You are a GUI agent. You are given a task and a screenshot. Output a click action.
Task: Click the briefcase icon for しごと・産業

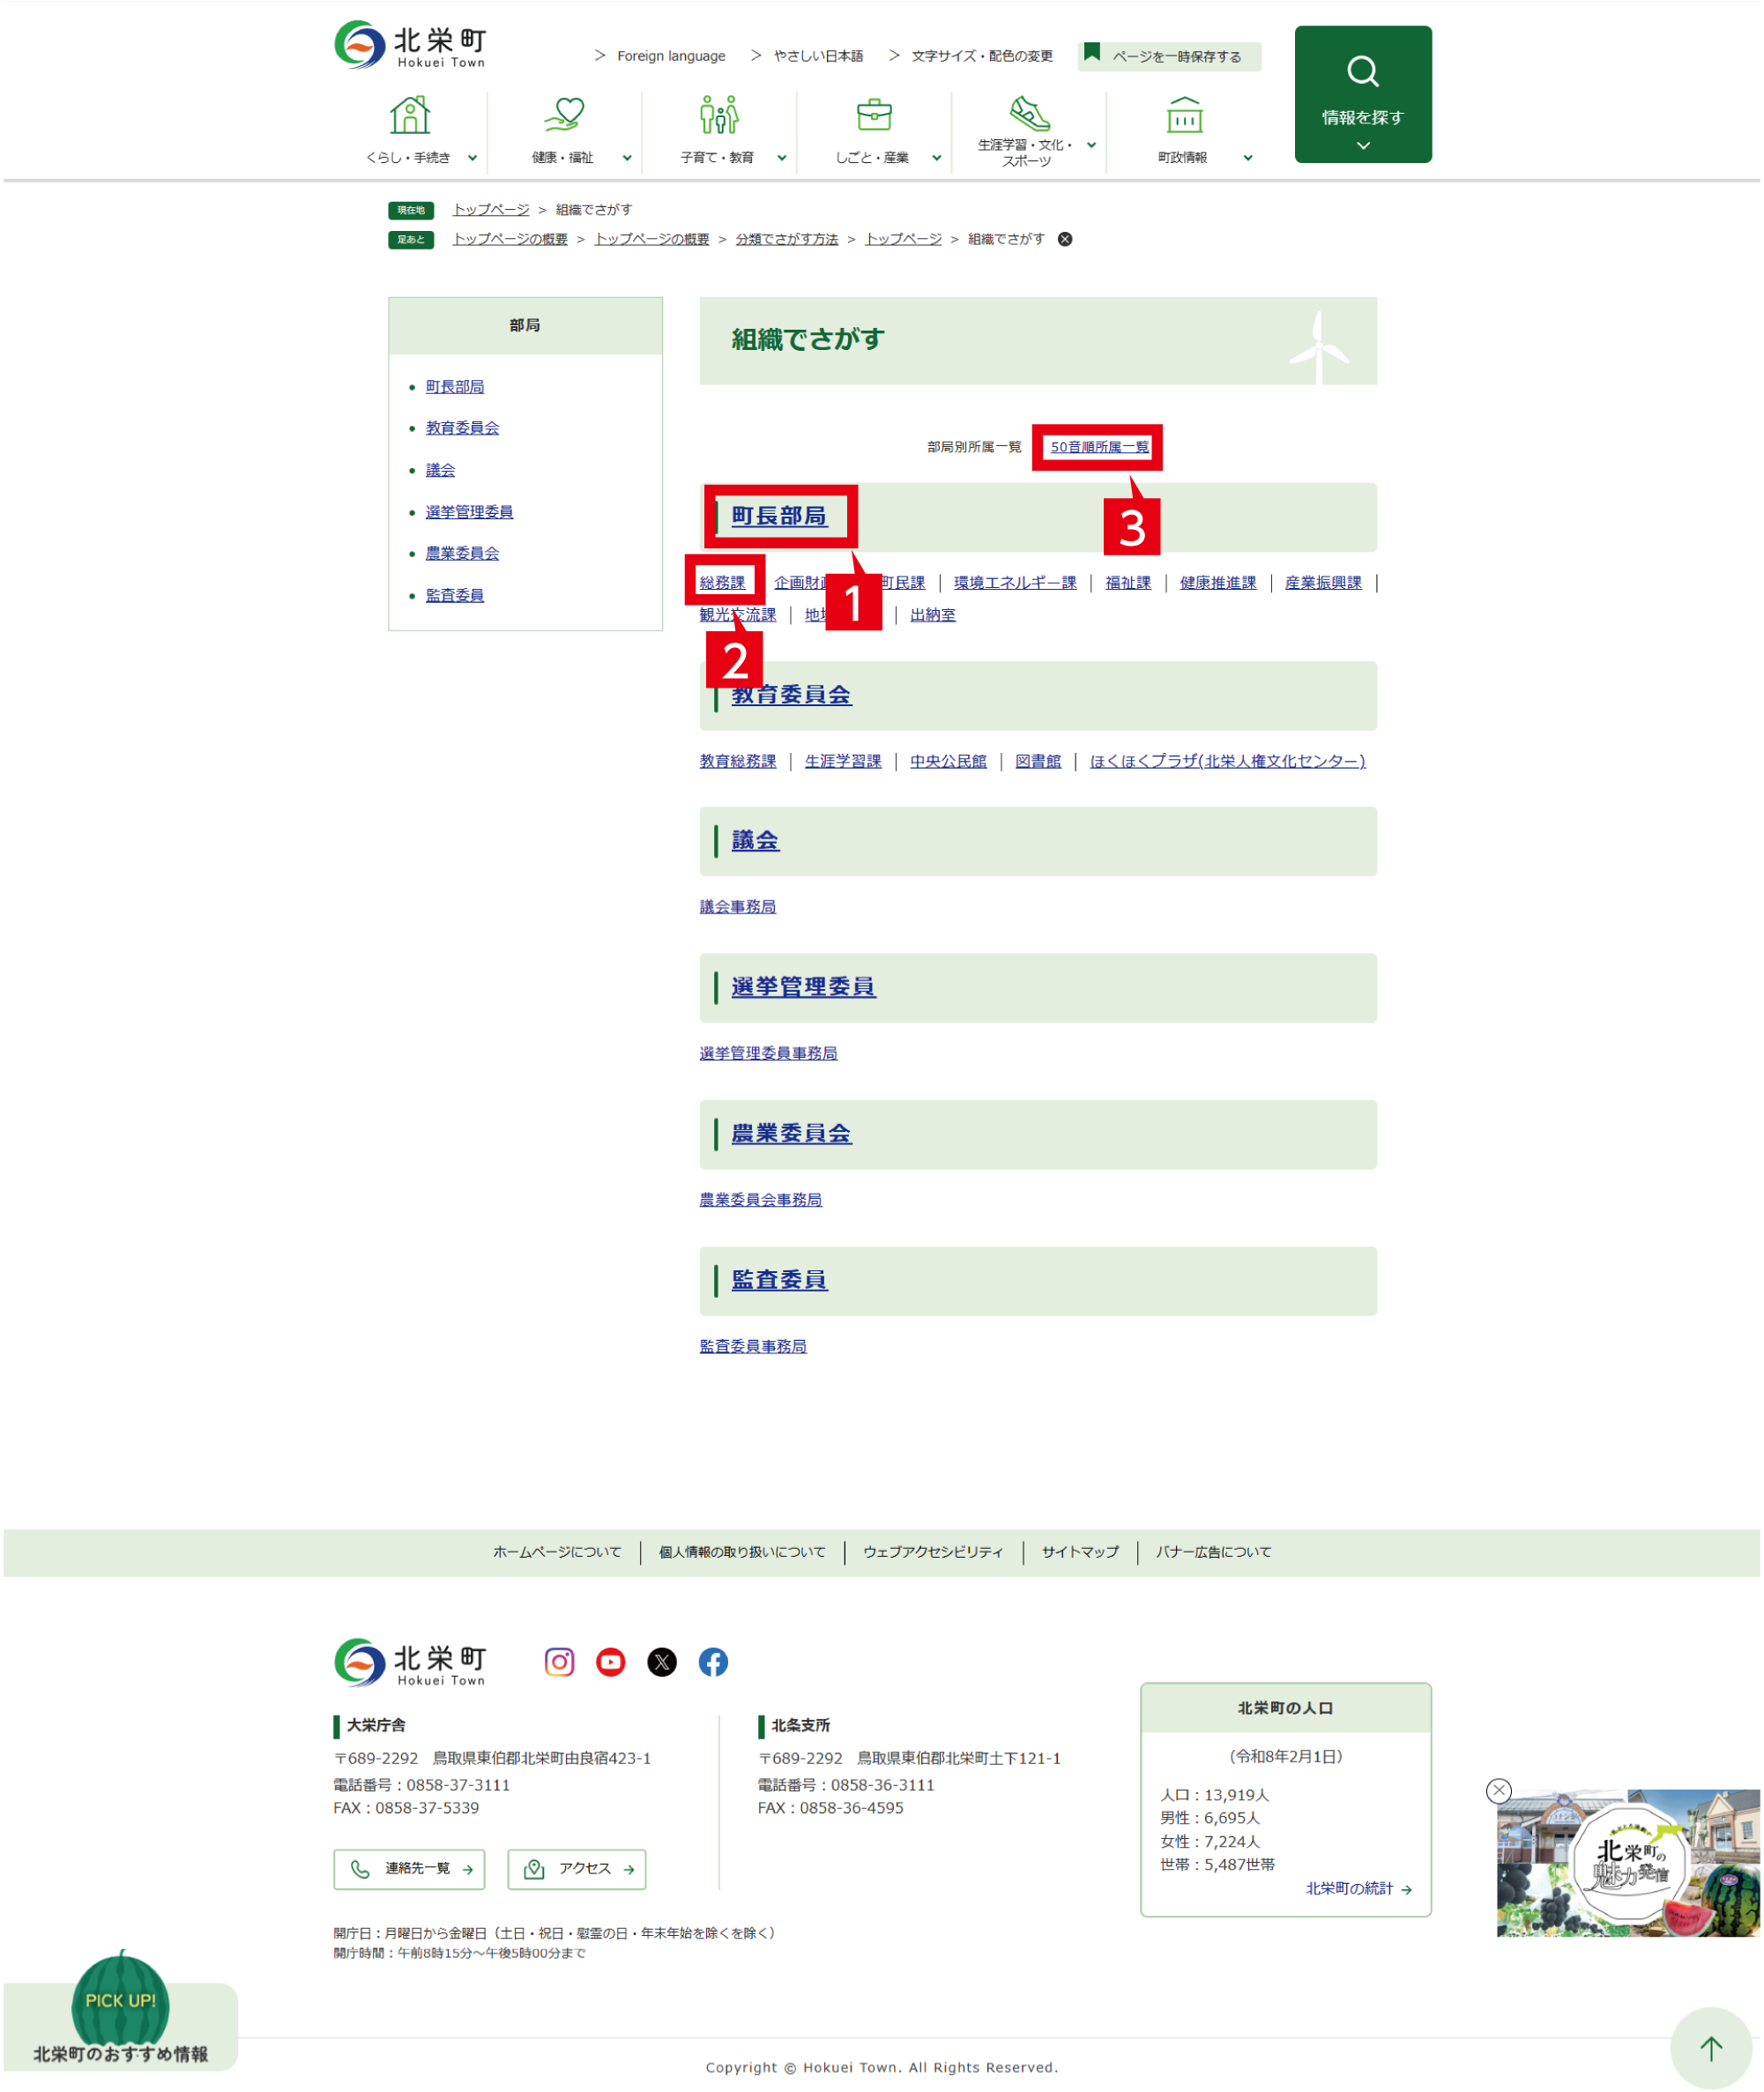[x=874, y=115]
